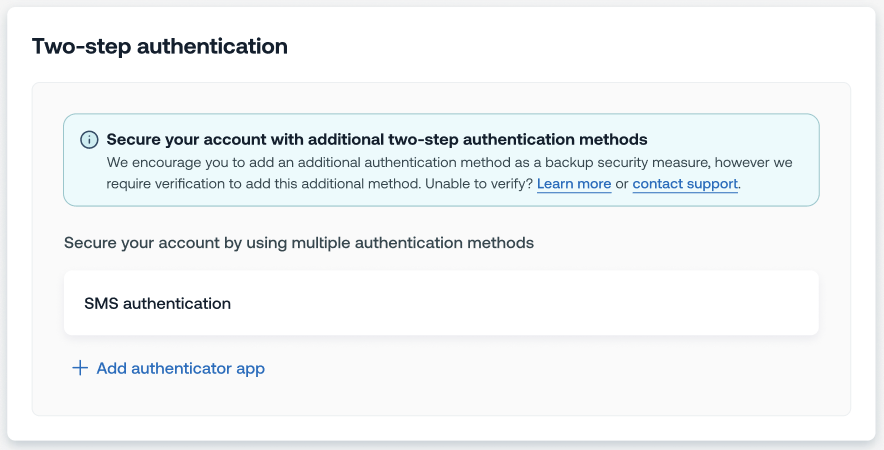Open the Learn more link
Image resolution: width=884 pixels, height=450 pixels.
click(x=574, y=184)
